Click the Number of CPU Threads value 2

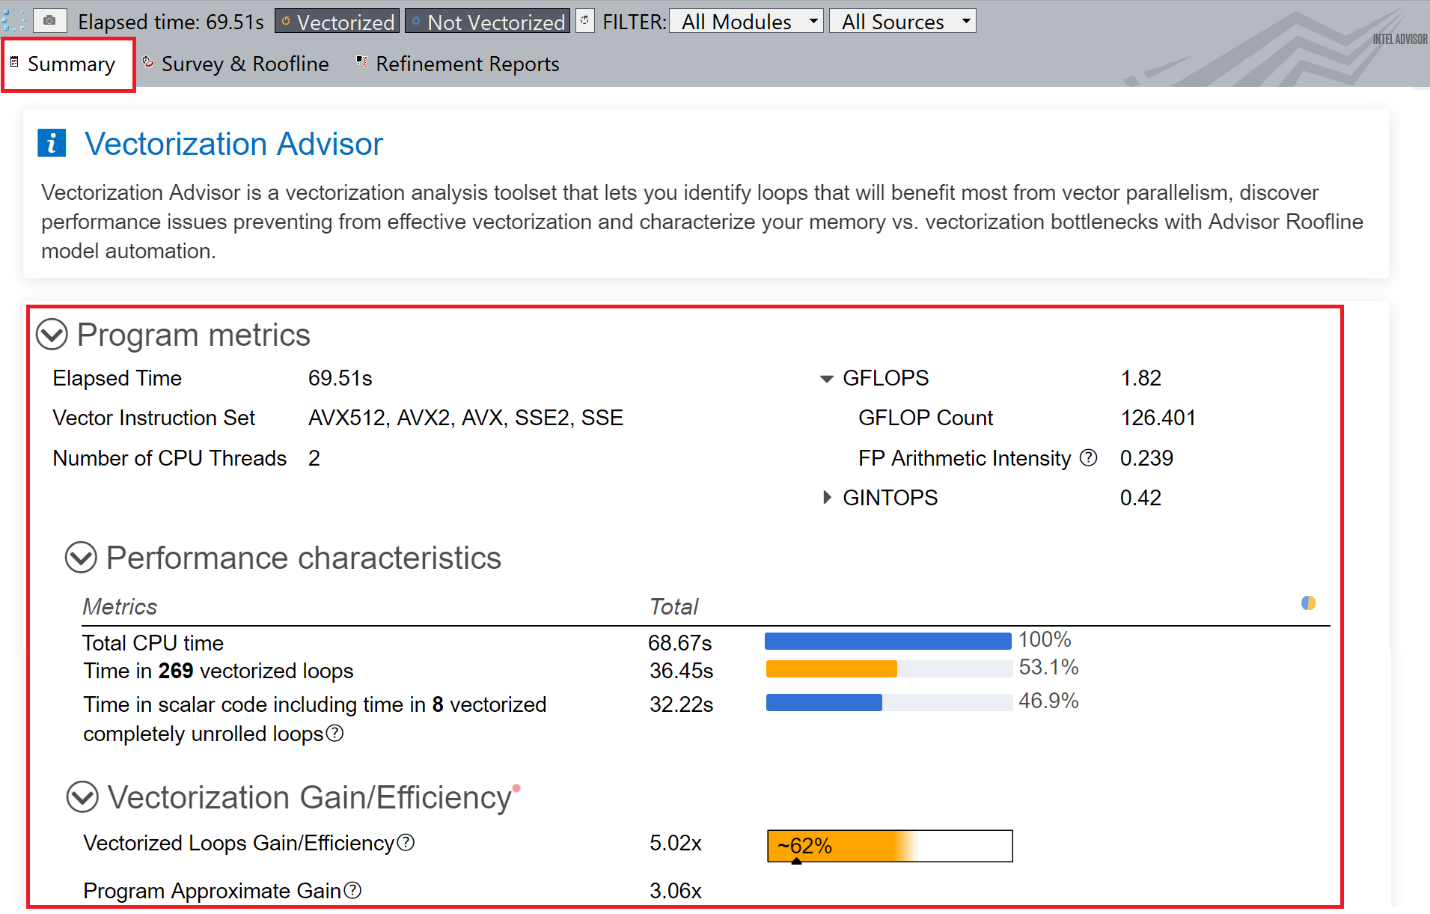314,458
